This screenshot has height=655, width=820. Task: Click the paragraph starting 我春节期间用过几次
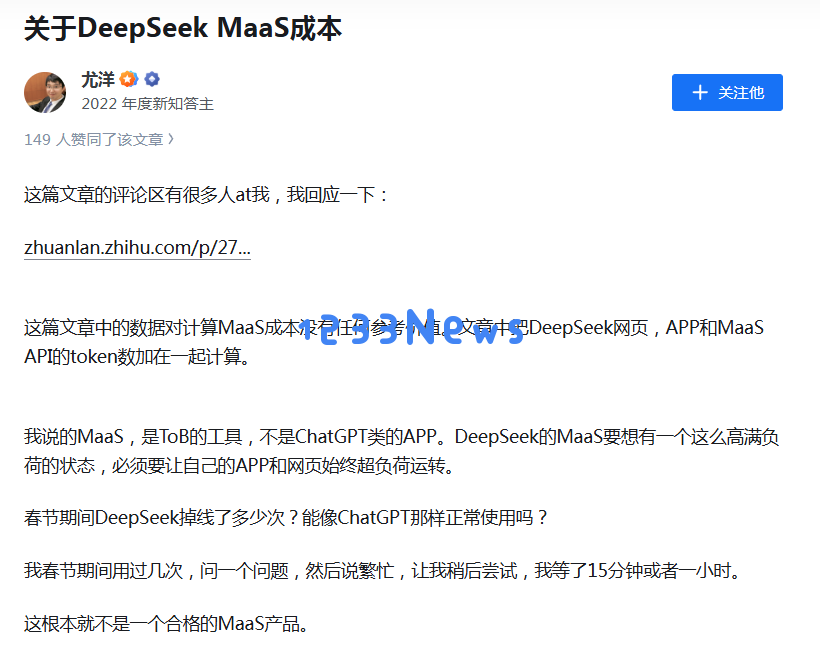tap(383, 570)
